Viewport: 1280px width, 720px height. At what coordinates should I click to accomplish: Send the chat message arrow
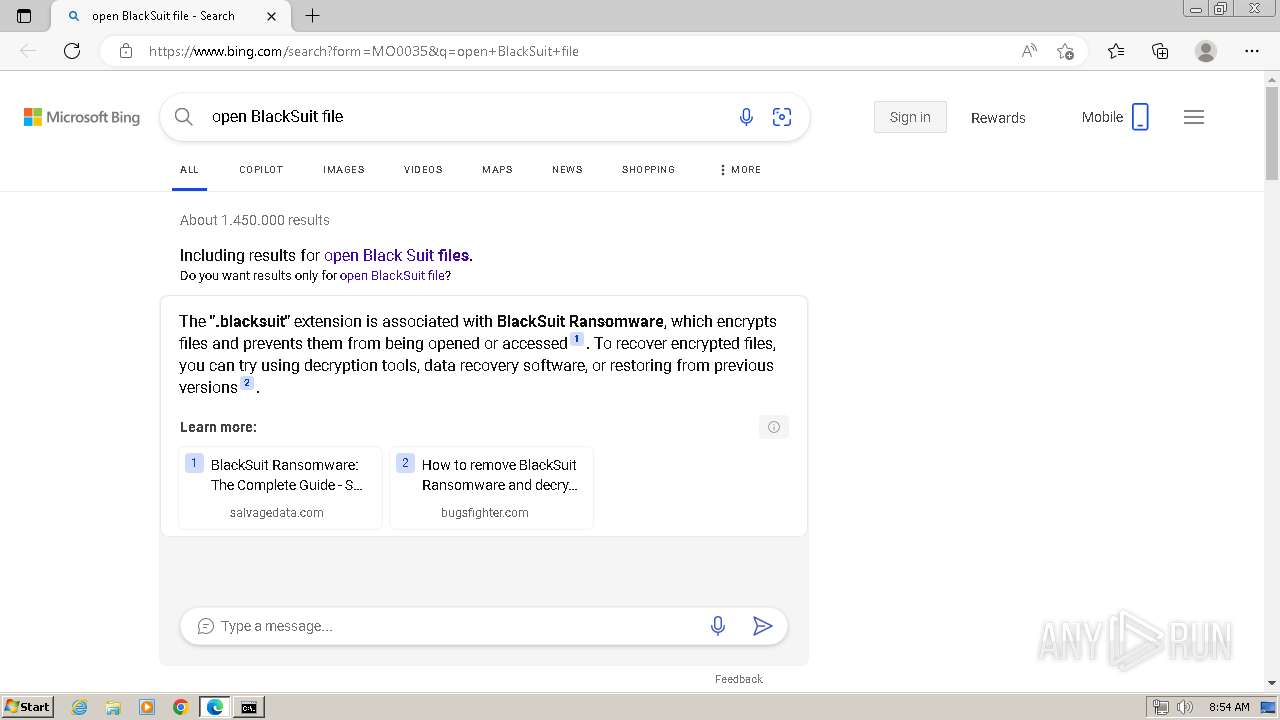pos(763,626)
